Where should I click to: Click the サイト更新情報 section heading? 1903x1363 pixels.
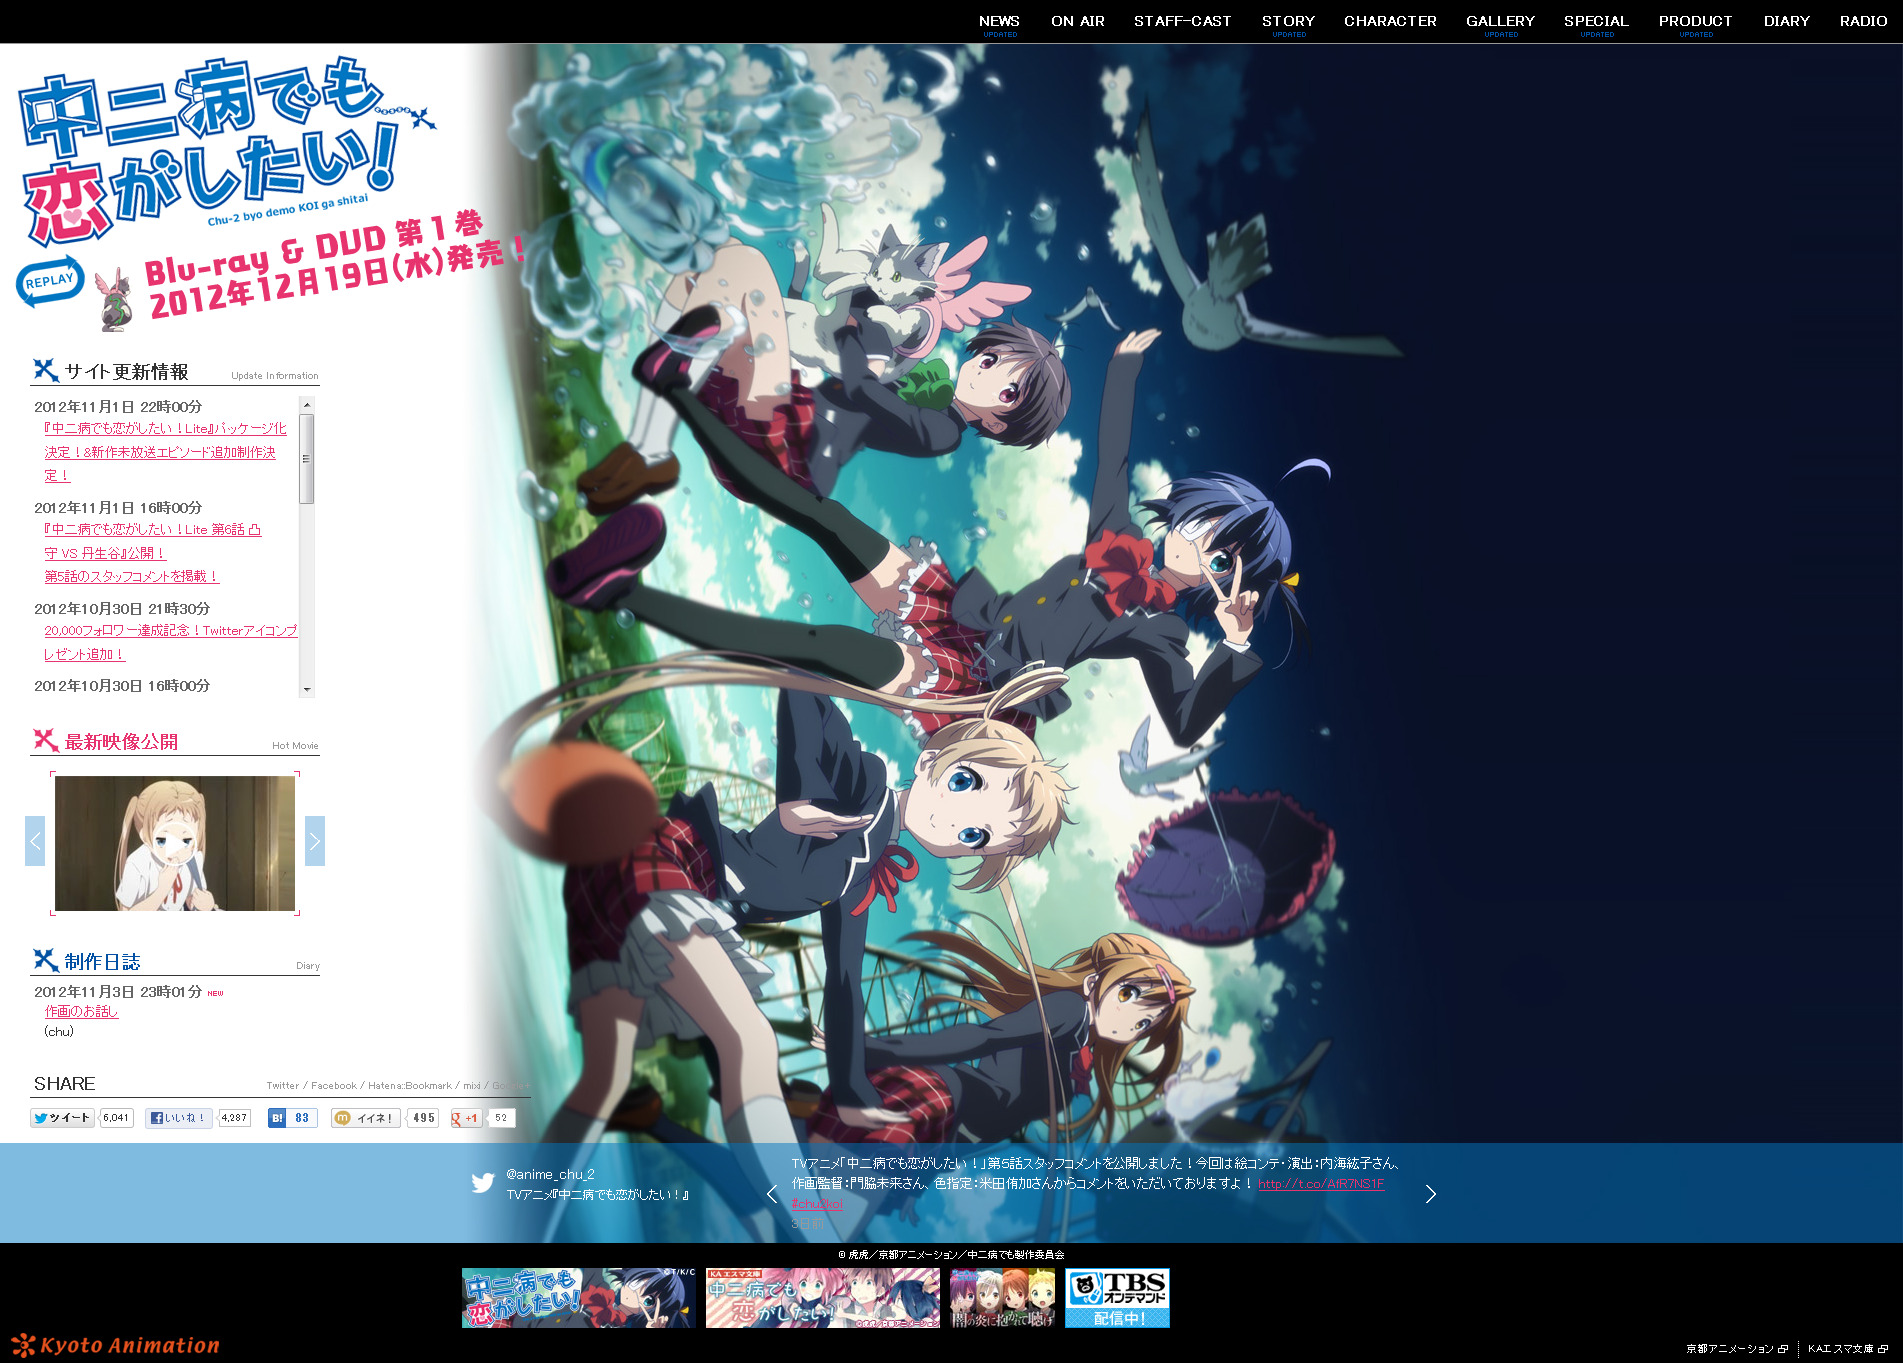126,372
